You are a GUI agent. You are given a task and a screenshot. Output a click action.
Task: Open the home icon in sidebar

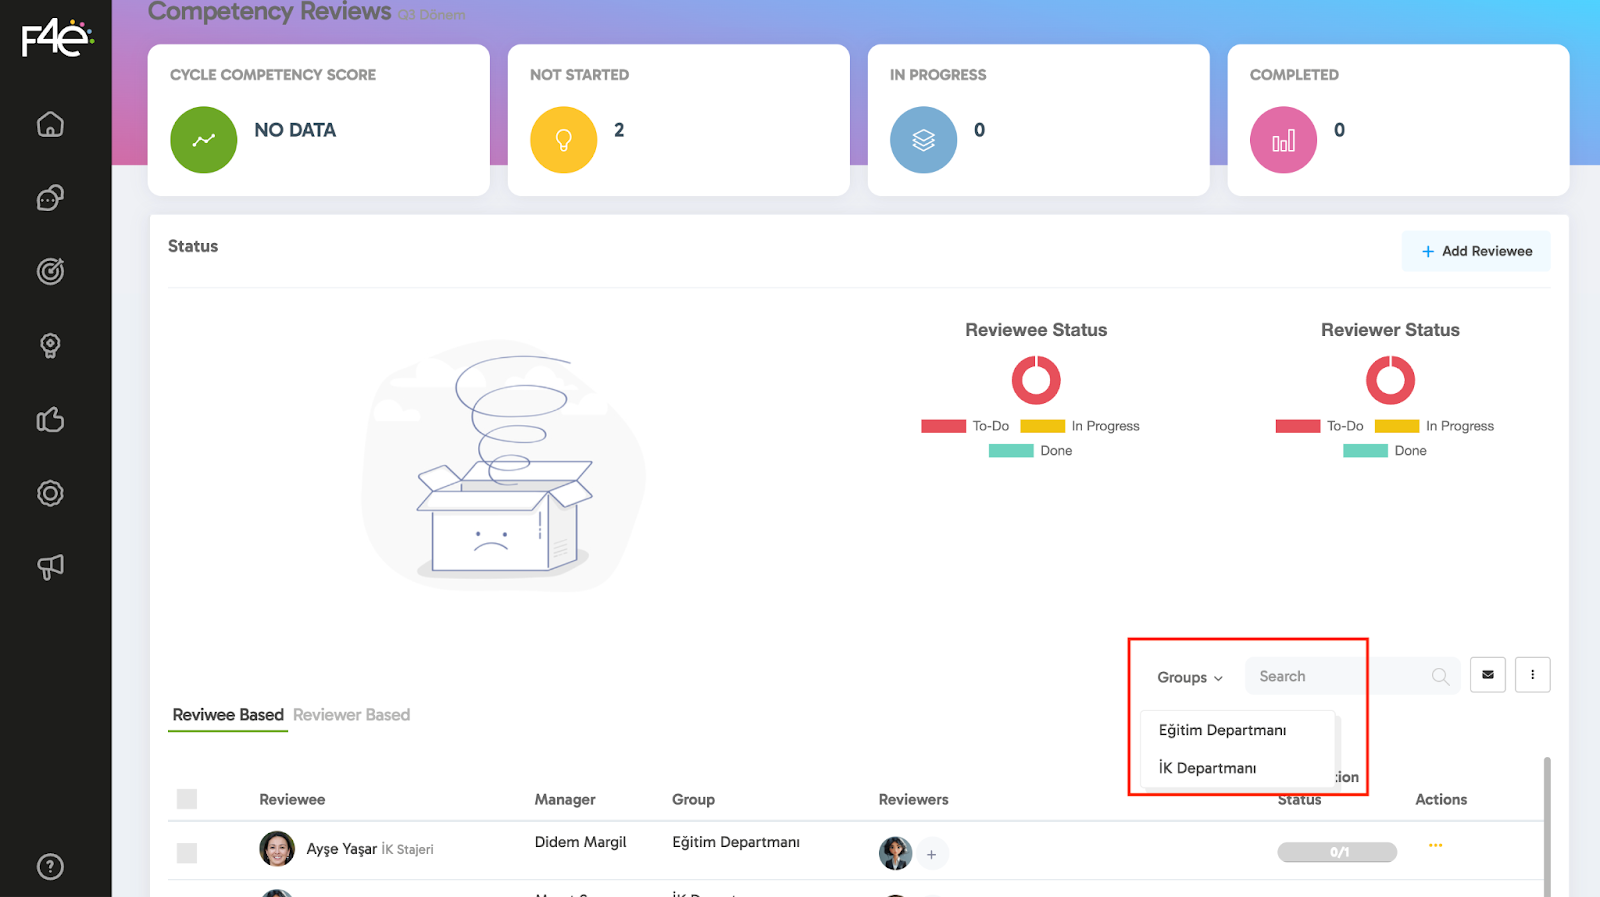pos(50,124)
